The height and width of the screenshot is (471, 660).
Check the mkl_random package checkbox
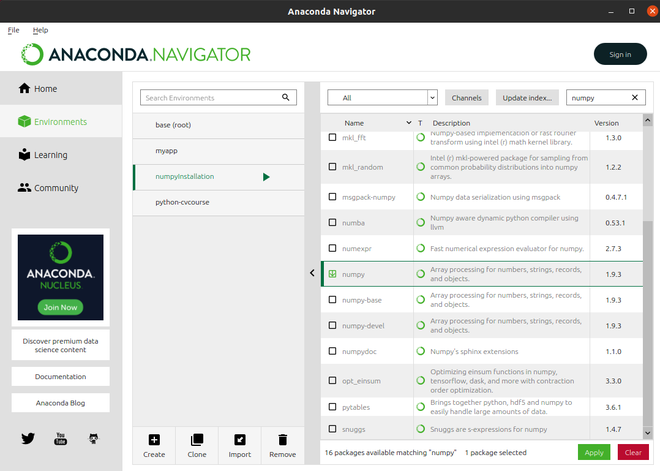pos(333,167)
